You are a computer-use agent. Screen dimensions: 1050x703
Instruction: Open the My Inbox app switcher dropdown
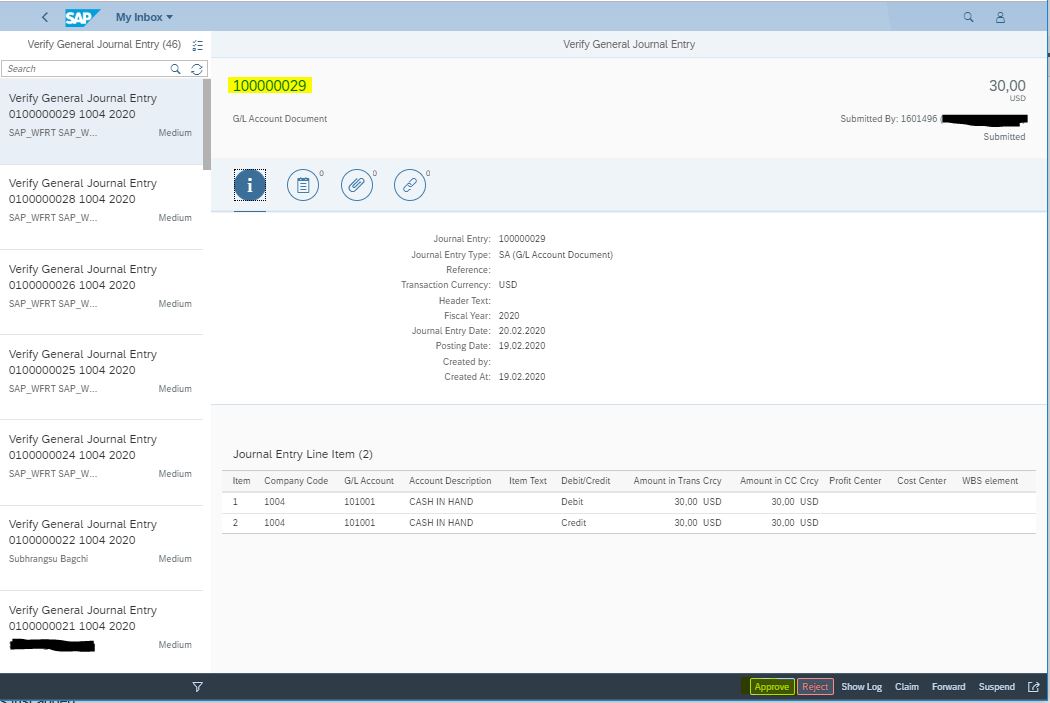click(143, 16)
